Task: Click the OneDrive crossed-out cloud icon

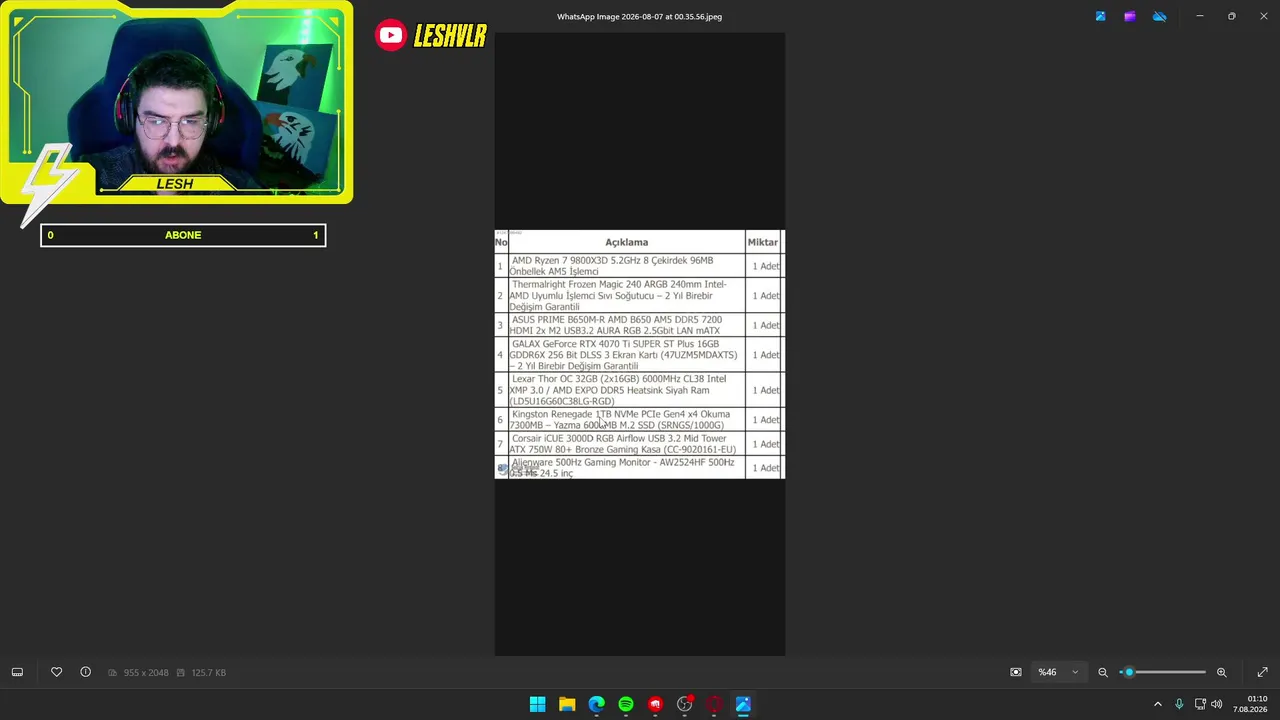Action: [1160, 16]
